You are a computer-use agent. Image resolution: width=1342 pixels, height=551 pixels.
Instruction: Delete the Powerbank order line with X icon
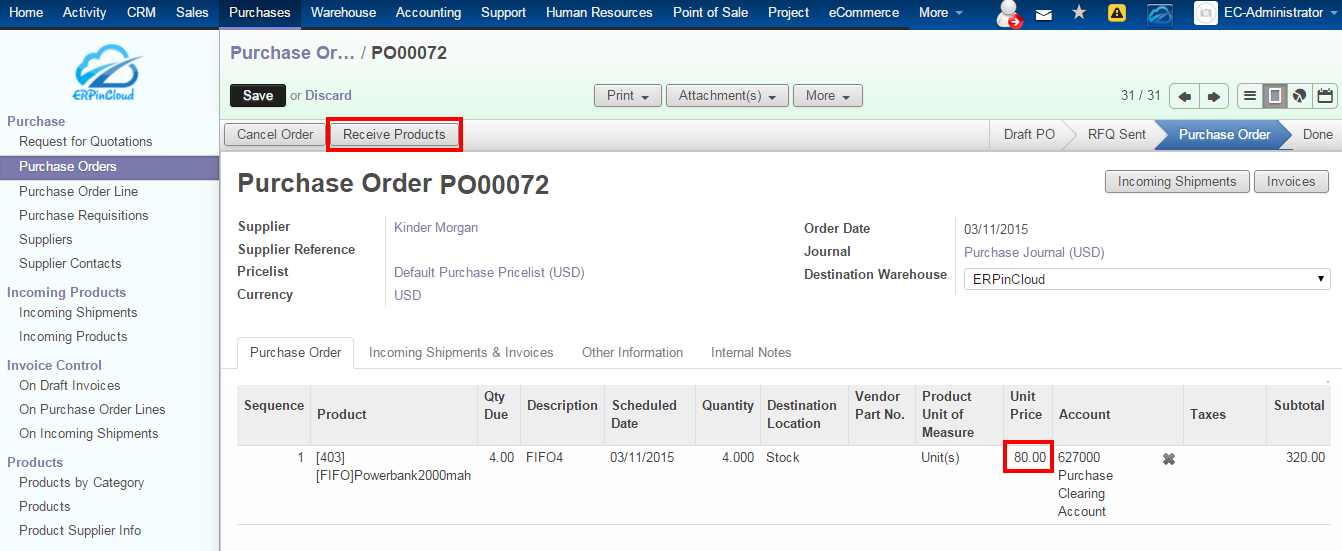tap(1168, 459)
